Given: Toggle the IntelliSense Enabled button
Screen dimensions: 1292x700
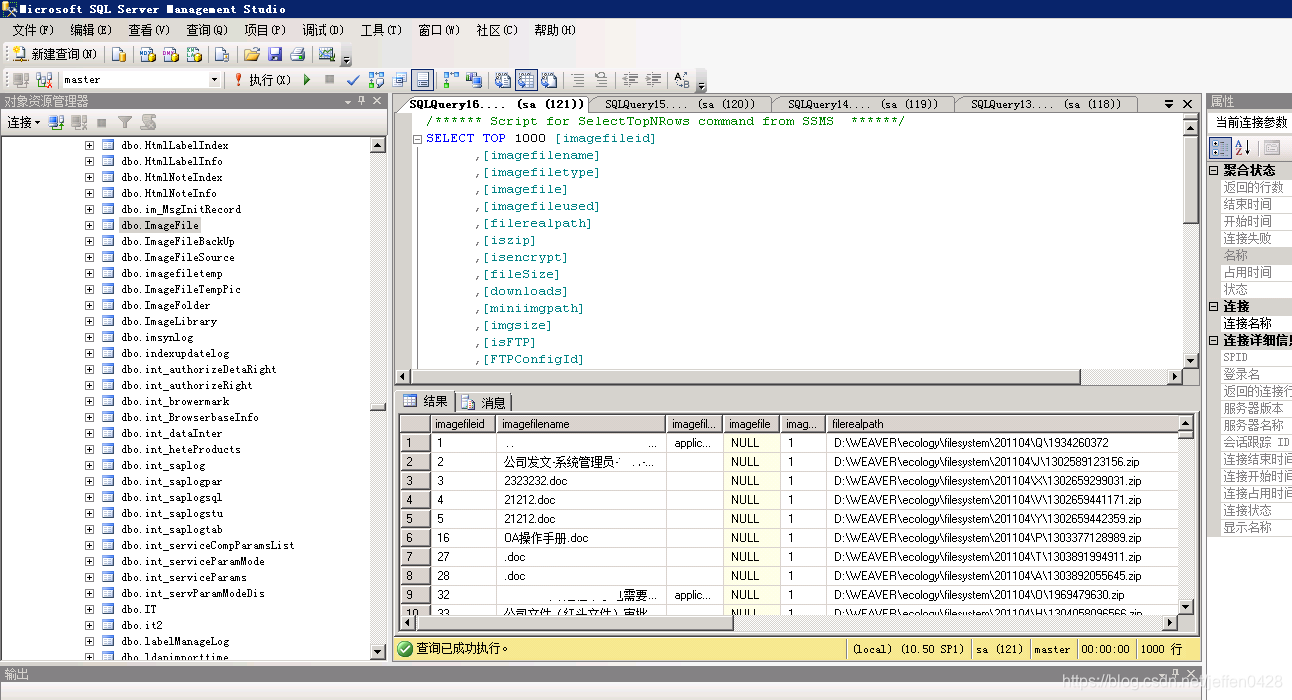Looking at the screenshot, I should [423, 80].
